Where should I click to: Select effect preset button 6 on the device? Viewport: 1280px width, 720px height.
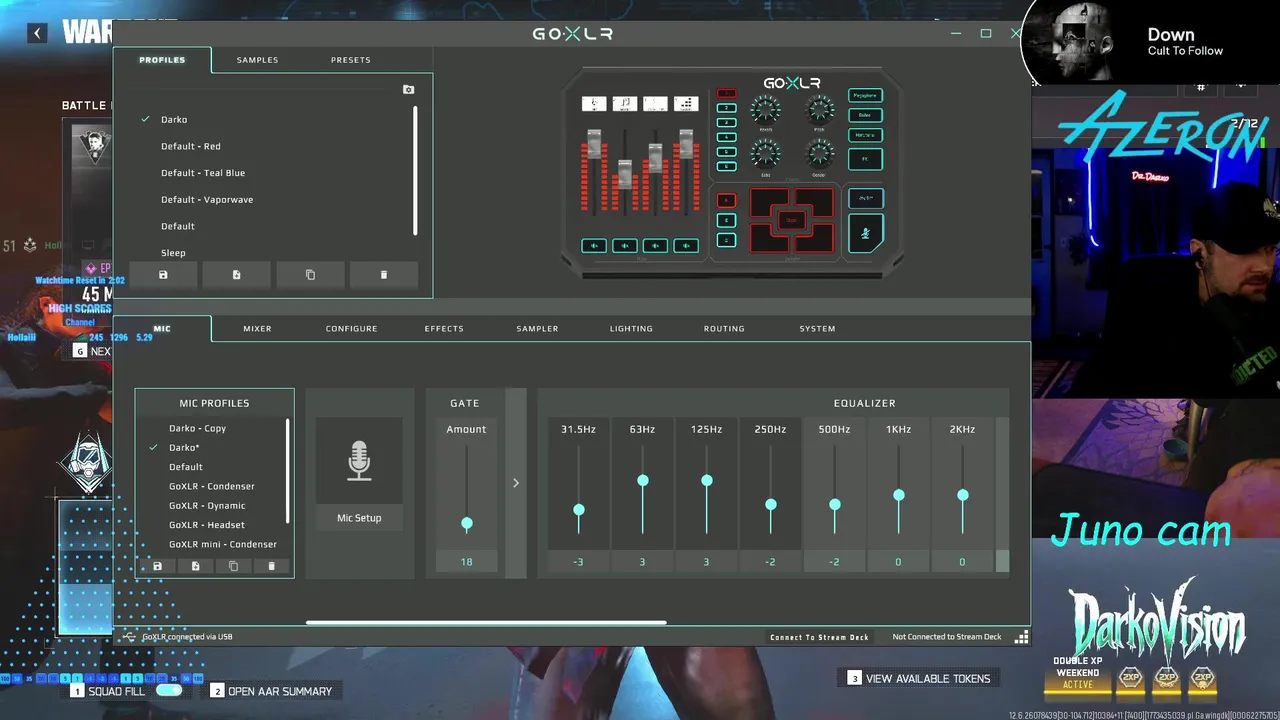(x=726, y=166)
